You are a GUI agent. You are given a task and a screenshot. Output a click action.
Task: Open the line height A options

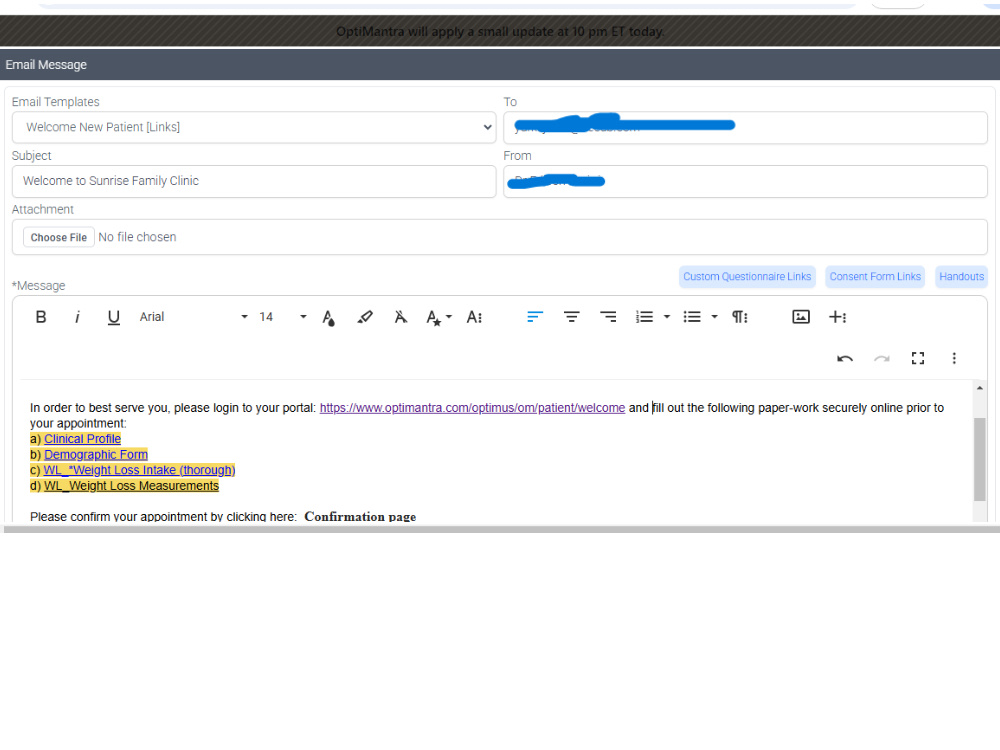pyautogui.click(x=474, y=317)
